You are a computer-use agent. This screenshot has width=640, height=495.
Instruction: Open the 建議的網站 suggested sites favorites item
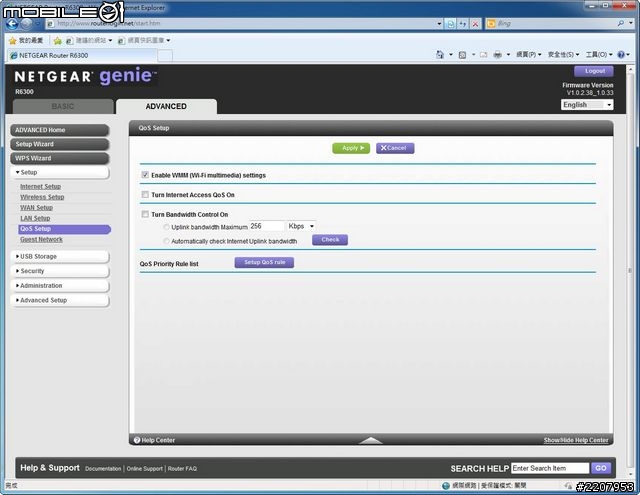coord(89,40)
